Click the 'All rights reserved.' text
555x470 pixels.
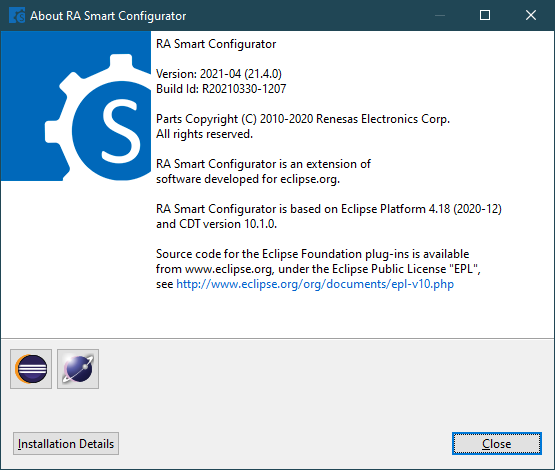(x=204, y=134)
